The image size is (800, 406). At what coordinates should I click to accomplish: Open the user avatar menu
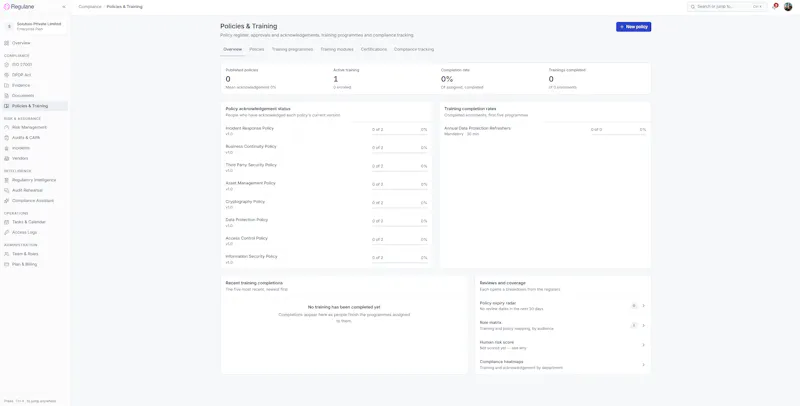coord(788,7)
